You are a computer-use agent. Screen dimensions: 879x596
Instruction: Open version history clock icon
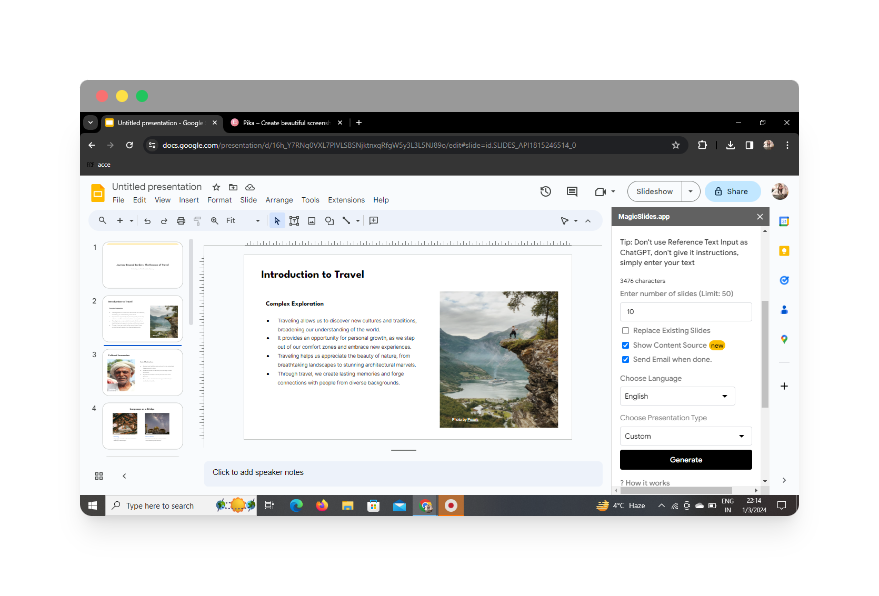(545, 192)
